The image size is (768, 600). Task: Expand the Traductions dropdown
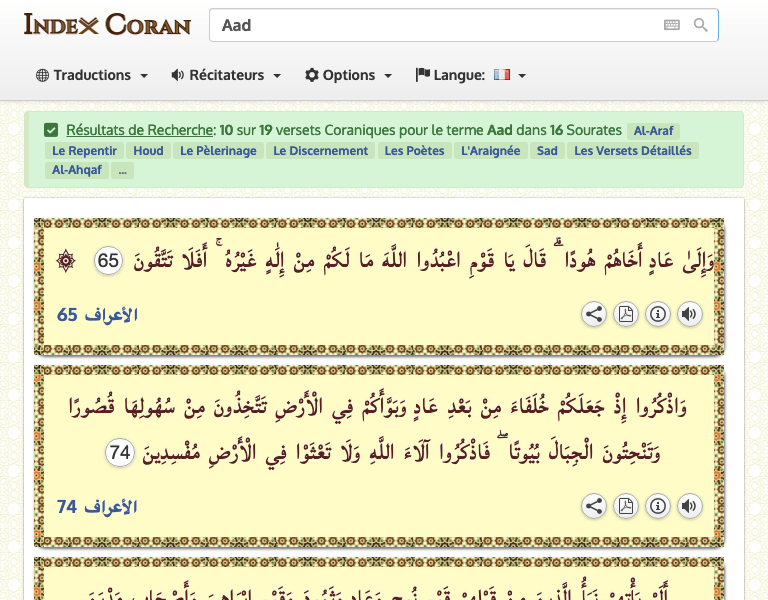pos(92,75)
